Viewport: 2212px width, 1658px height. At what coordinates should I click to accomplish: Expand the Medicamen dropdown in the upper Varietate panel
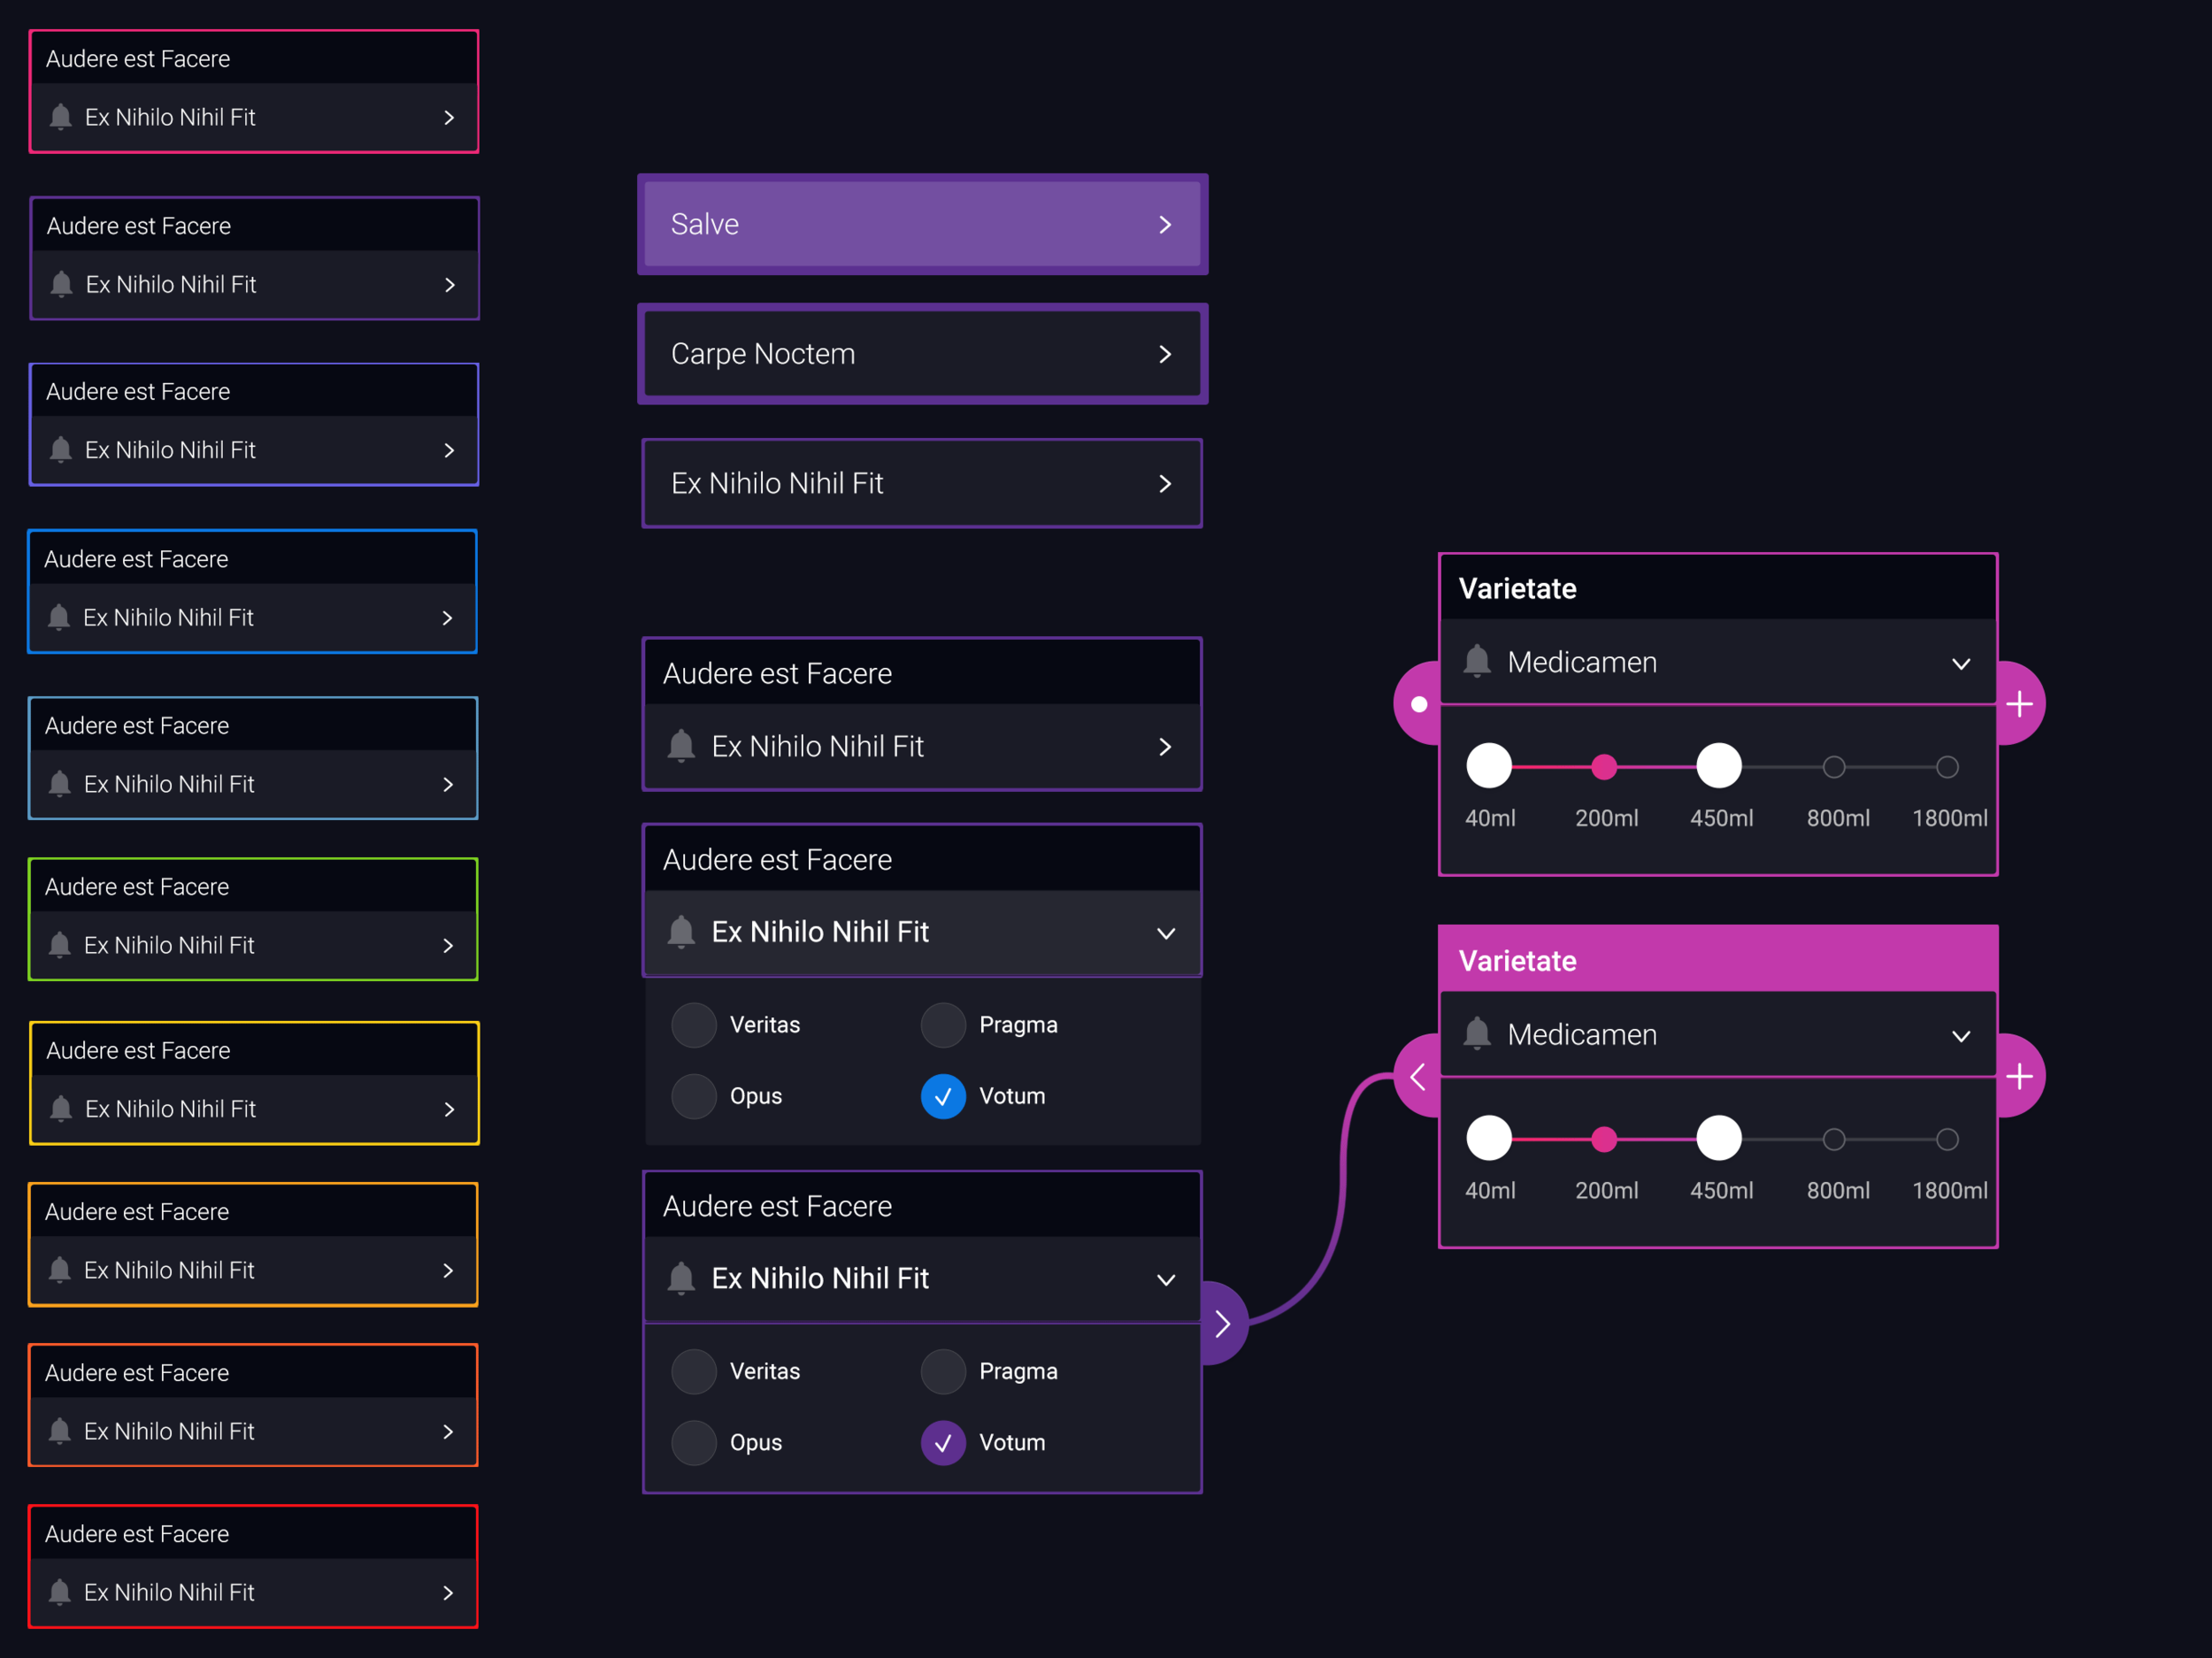(1961, 663)
